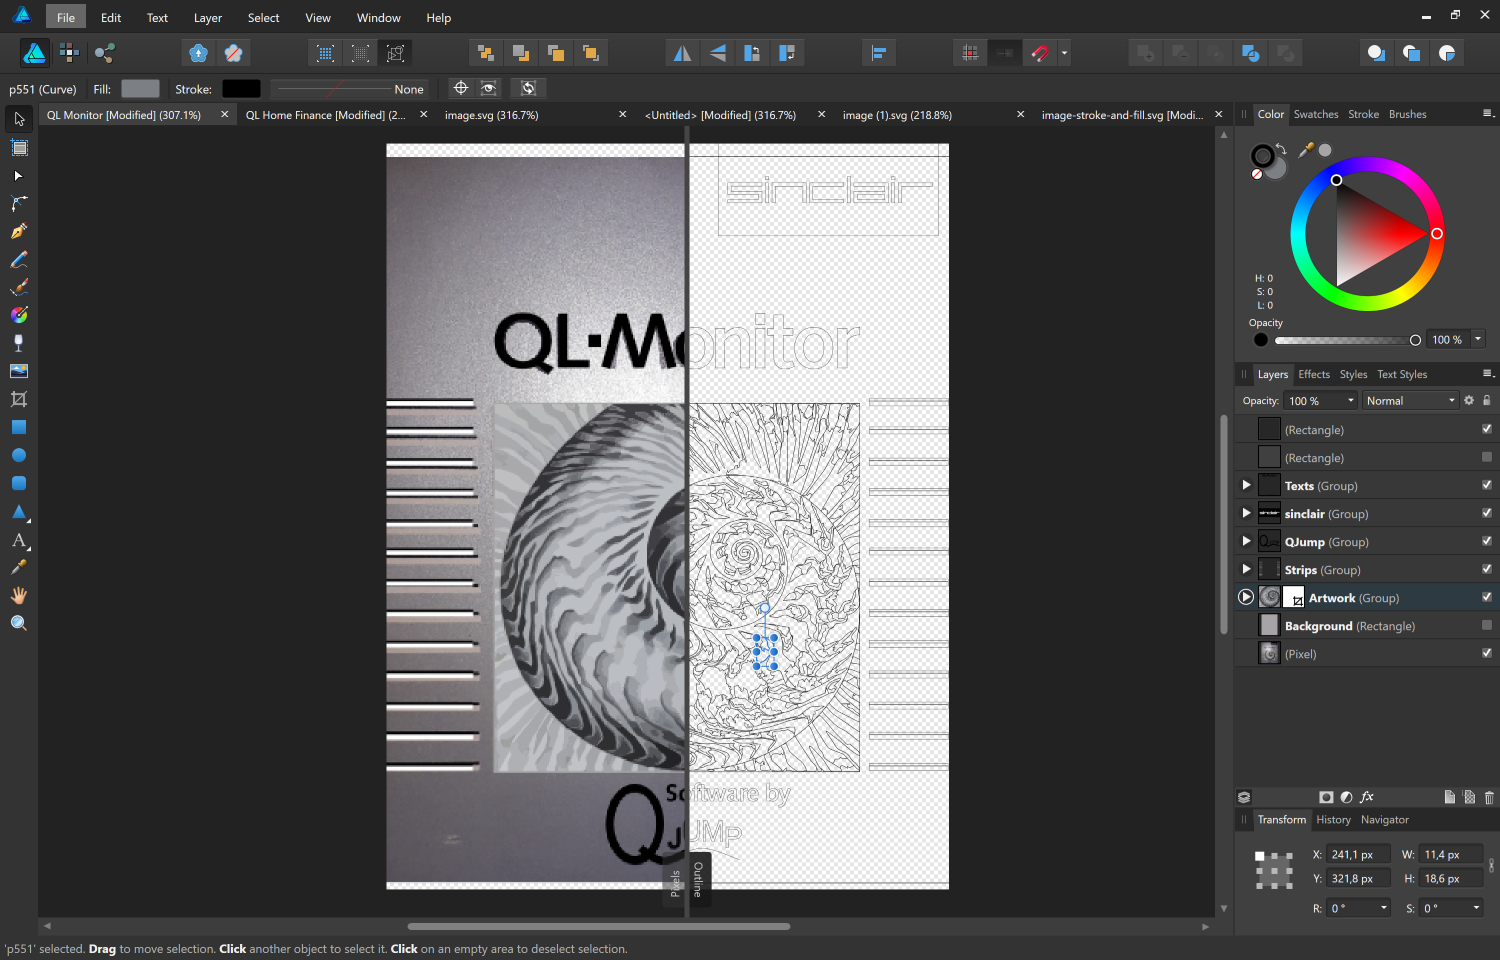The width and height of the screenshot is (1500, 960).
Task: Toggle visibility of first Rectangle layer
Action: (x=1487, y=429)
